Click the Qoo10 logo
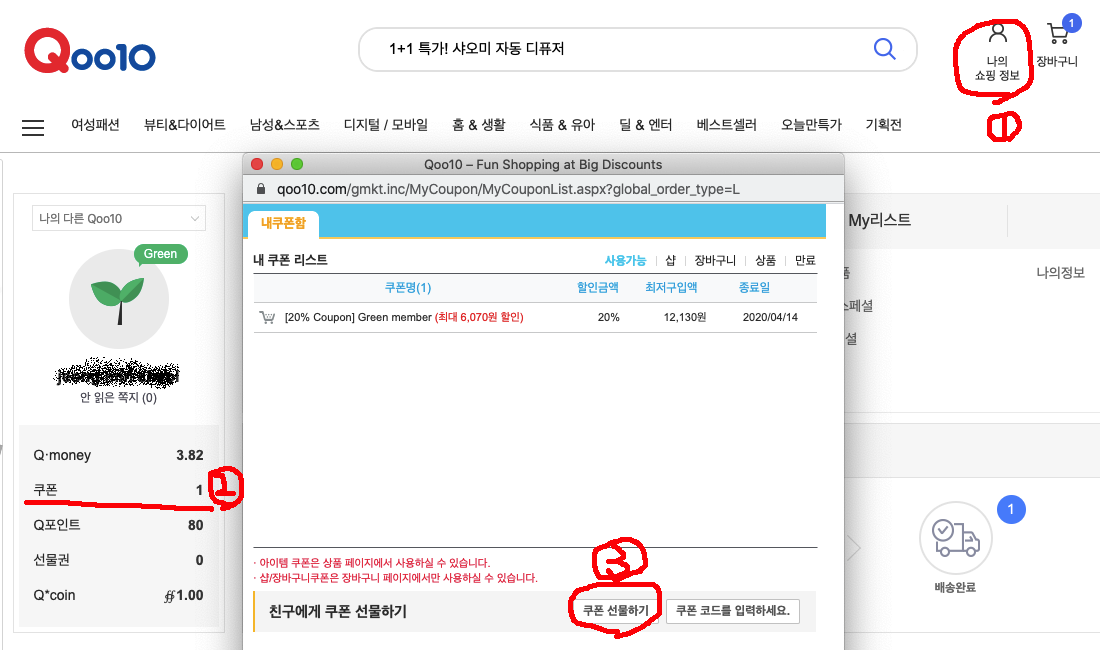The height and width of the screenshot is (650, 1100). coord(90,50)
